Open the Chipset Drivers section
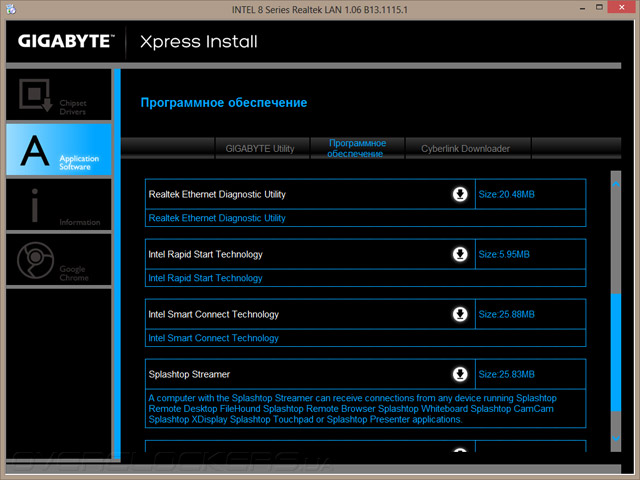This screenshot has width=640, height=480. pos(59,95)
